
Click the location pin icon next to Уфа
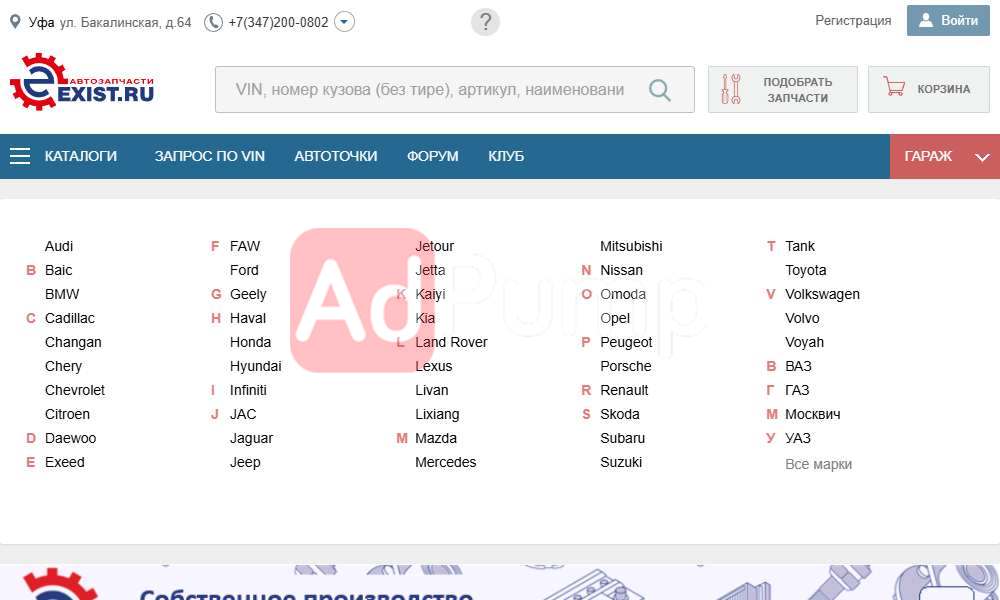pos(15,22)
